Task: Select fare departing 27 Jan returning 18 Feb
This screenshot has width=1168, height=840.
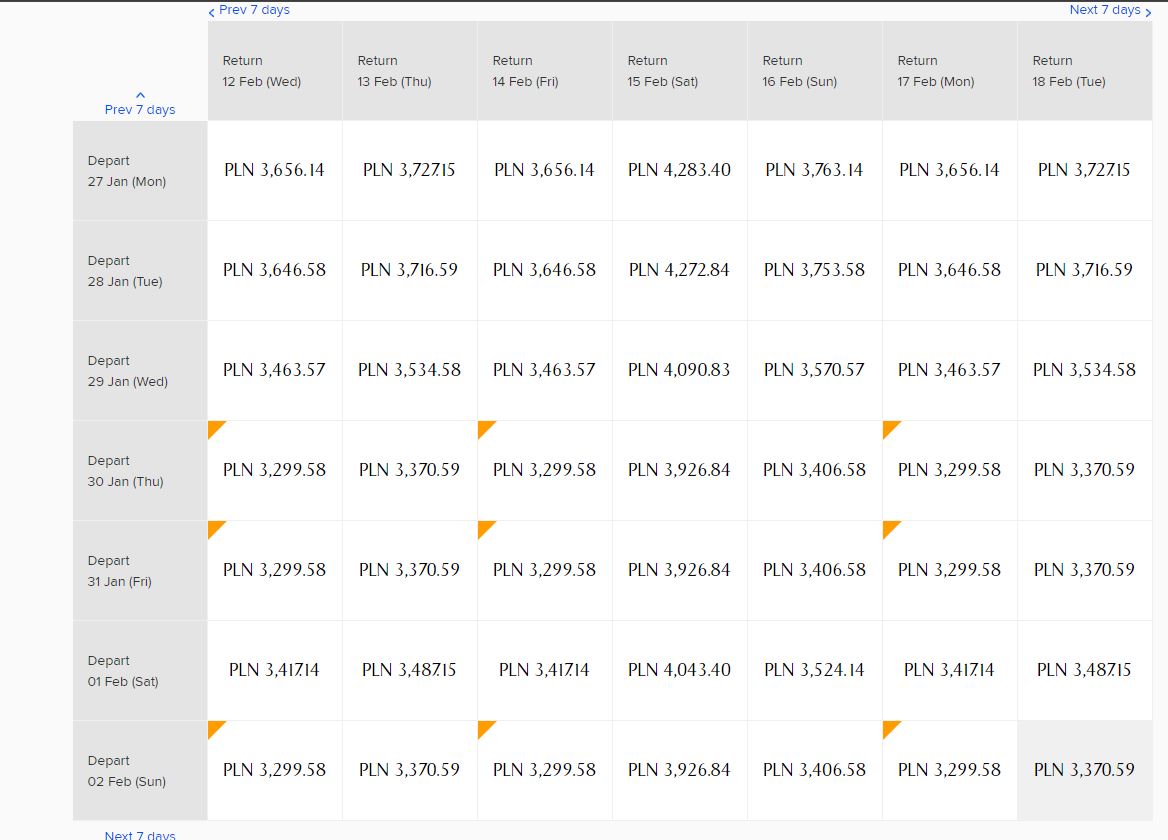Action: click(1085, 171)
